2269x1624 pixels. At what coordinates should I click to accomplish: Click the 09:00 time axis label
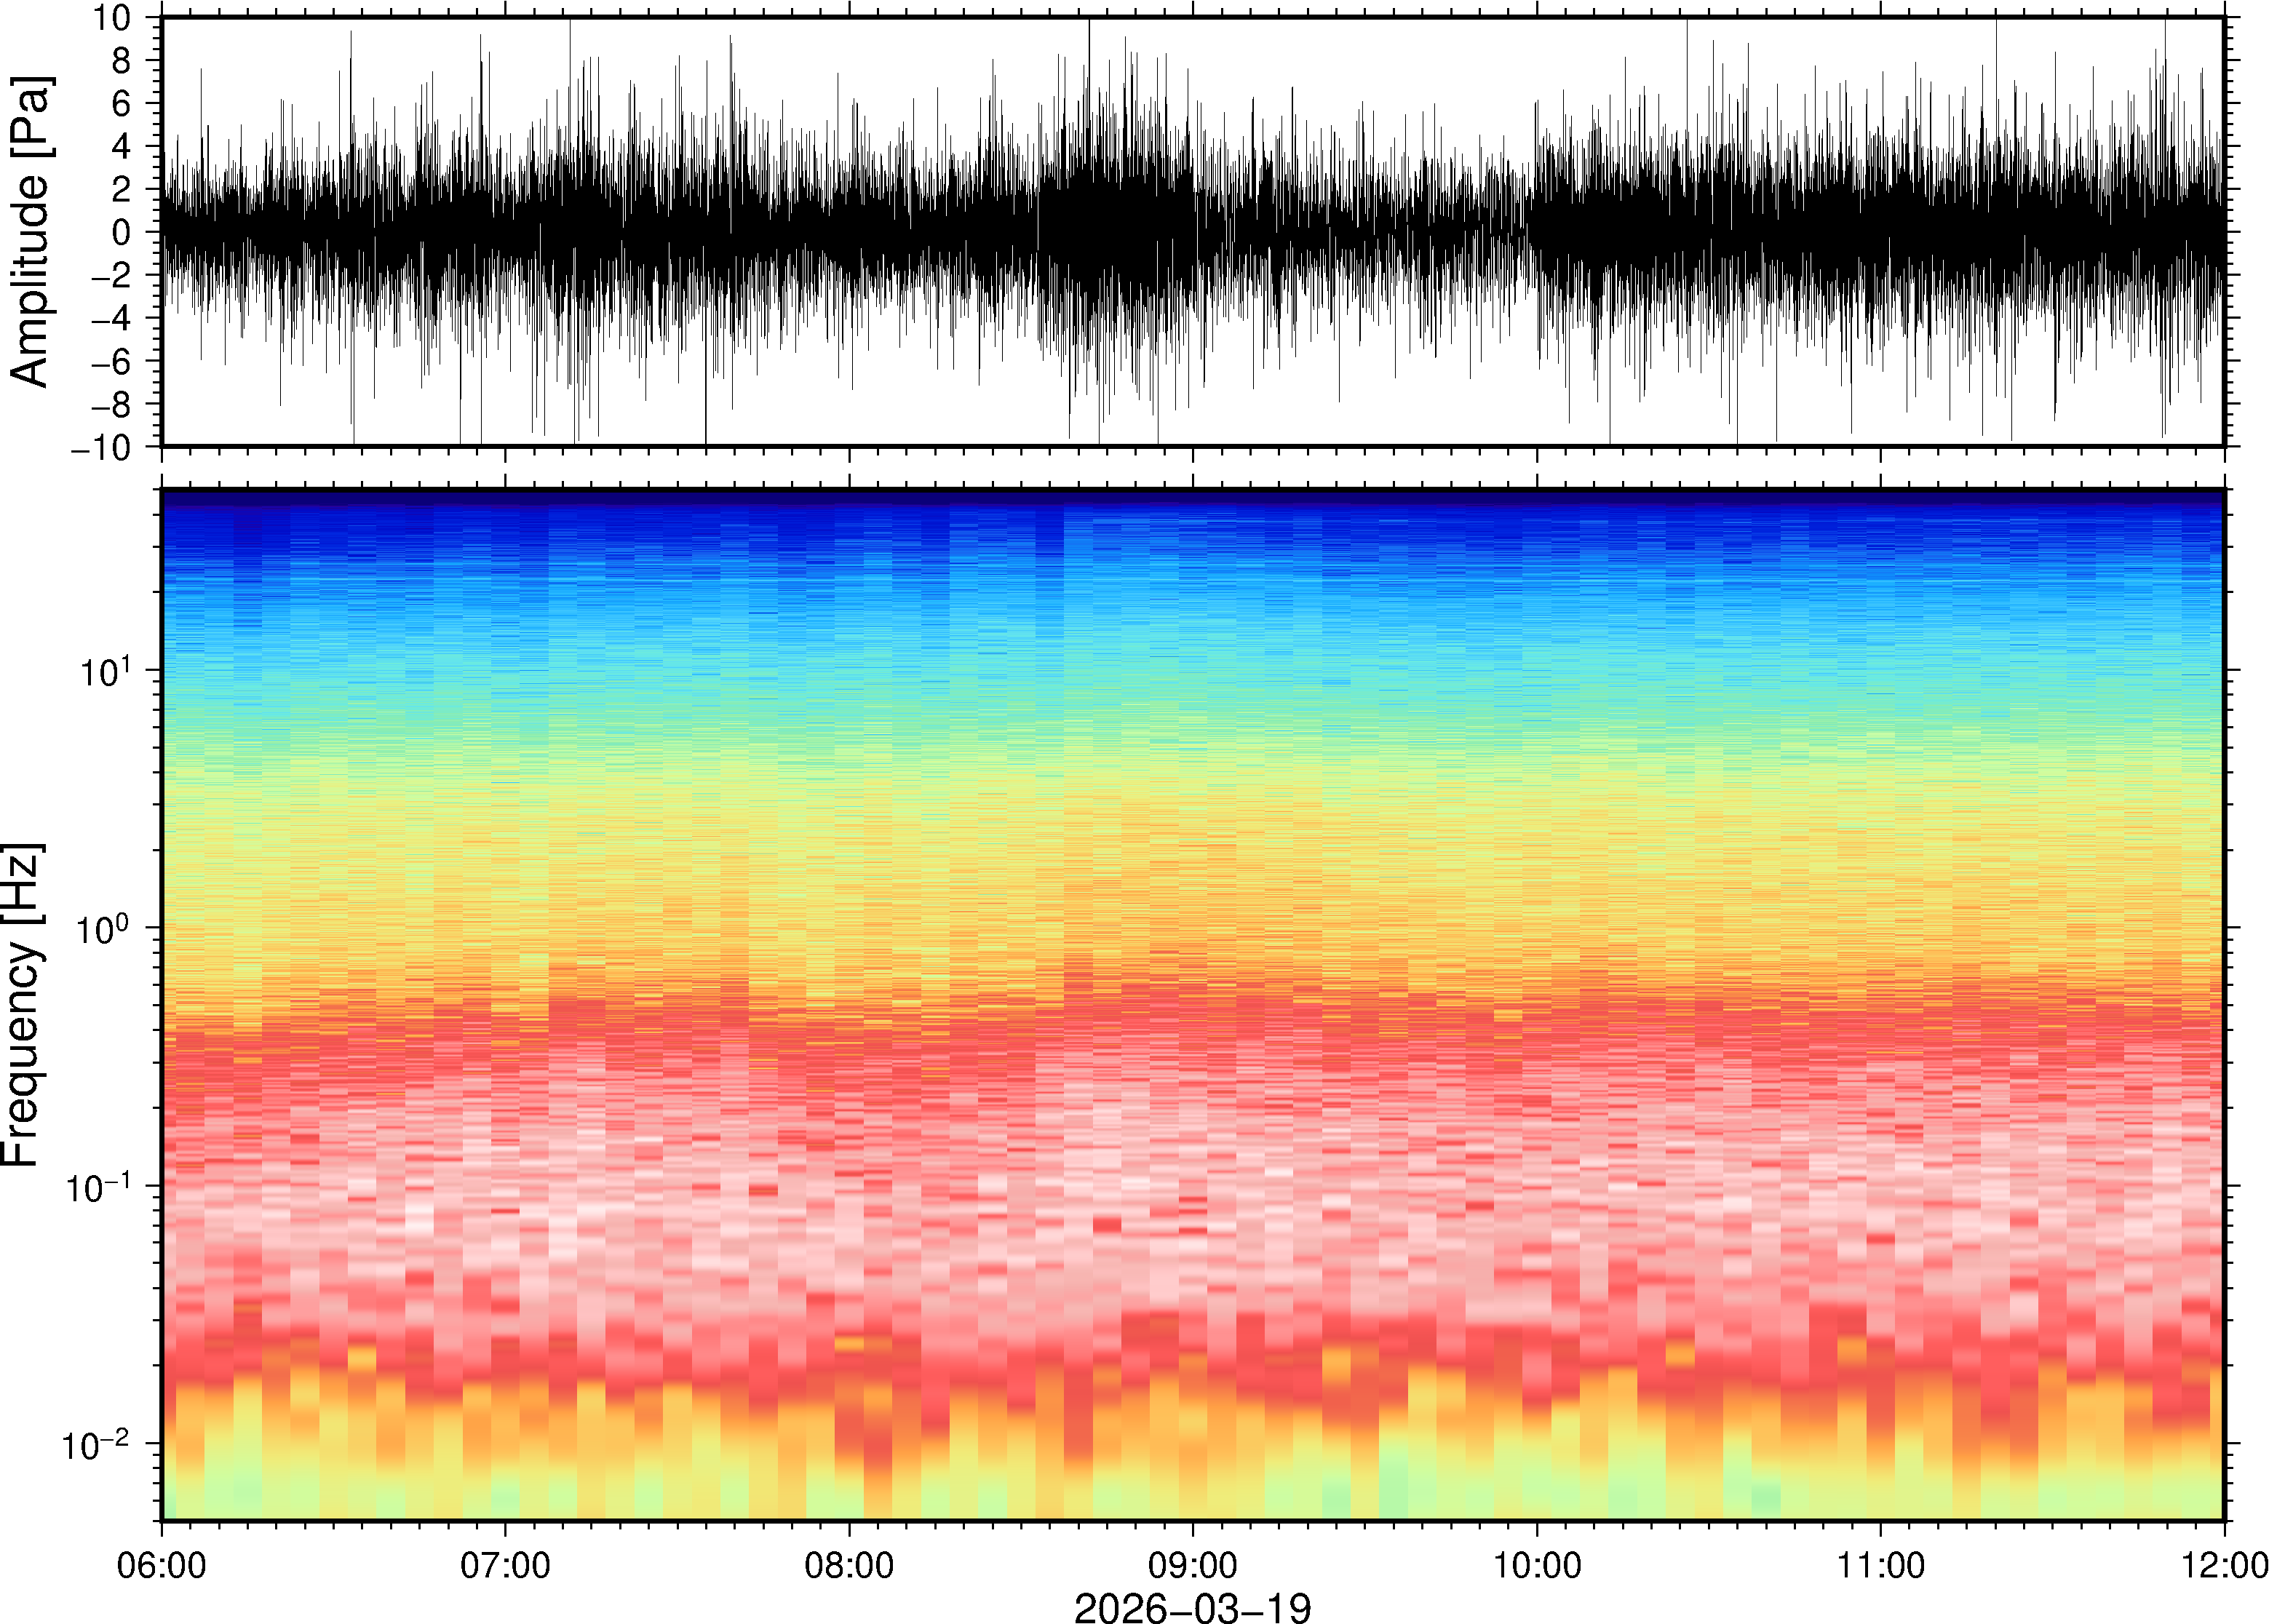1192,1565
